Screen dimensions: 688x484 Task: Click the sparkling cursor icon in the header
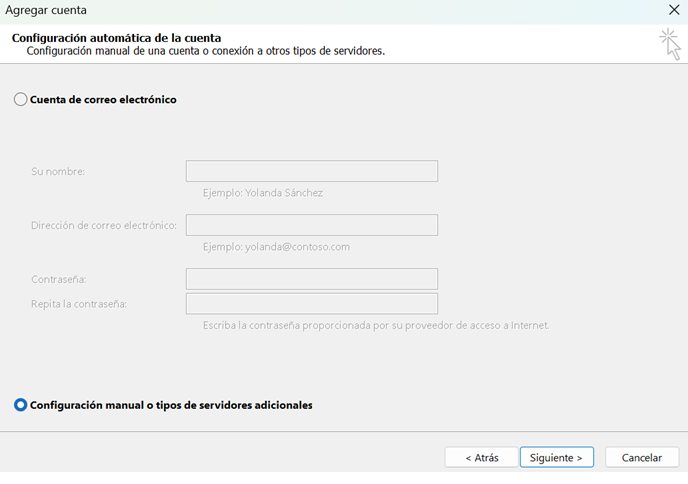(669, 44)
